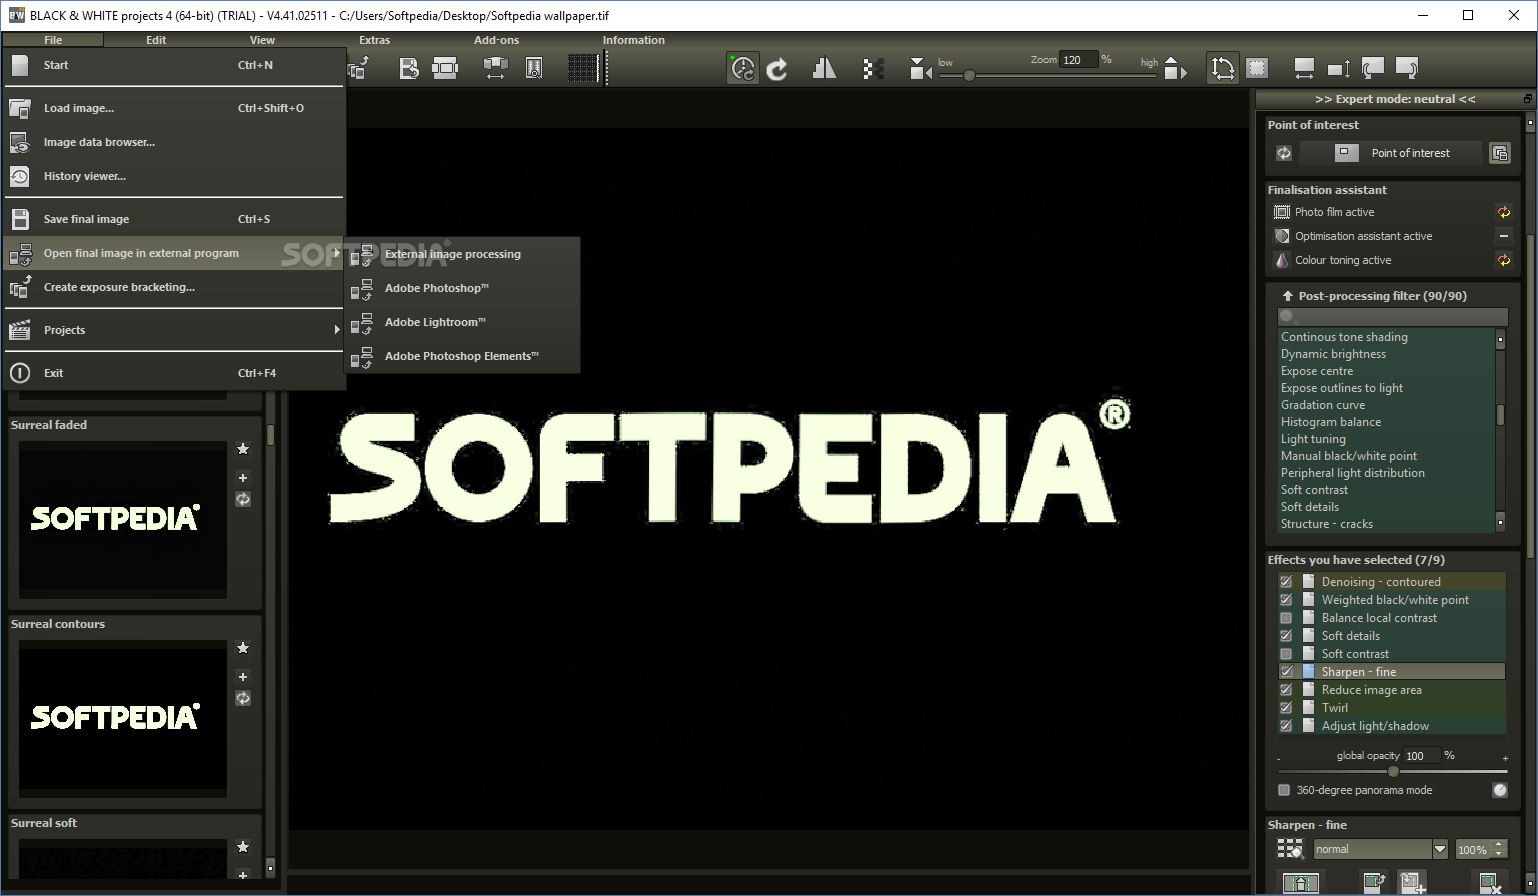Click the dashed selection rectangle toolbar icon

(1257, 68)
